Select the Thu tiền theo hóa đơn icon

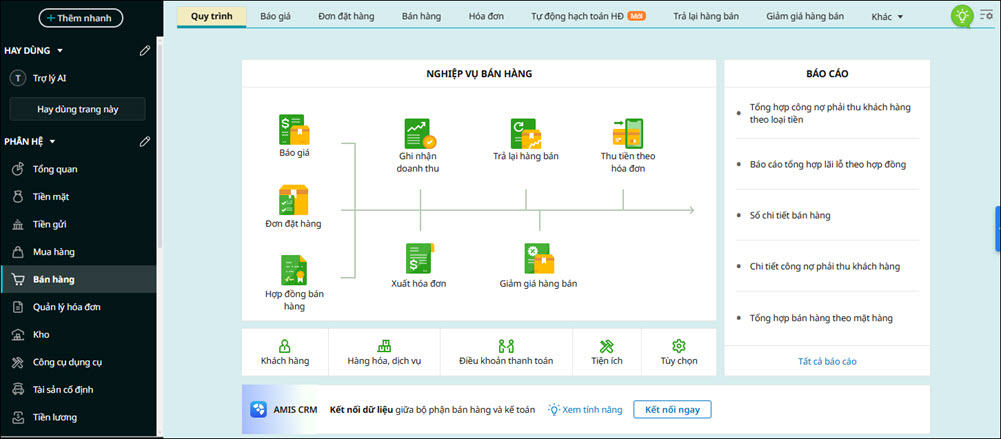click(627, 134)
